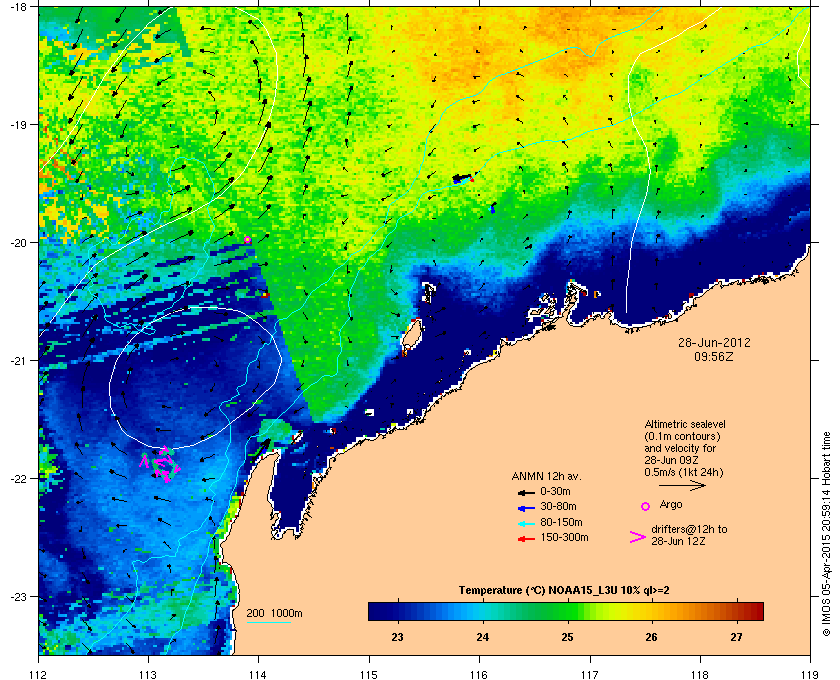Click the latitude axis label -18

point(18,6)
